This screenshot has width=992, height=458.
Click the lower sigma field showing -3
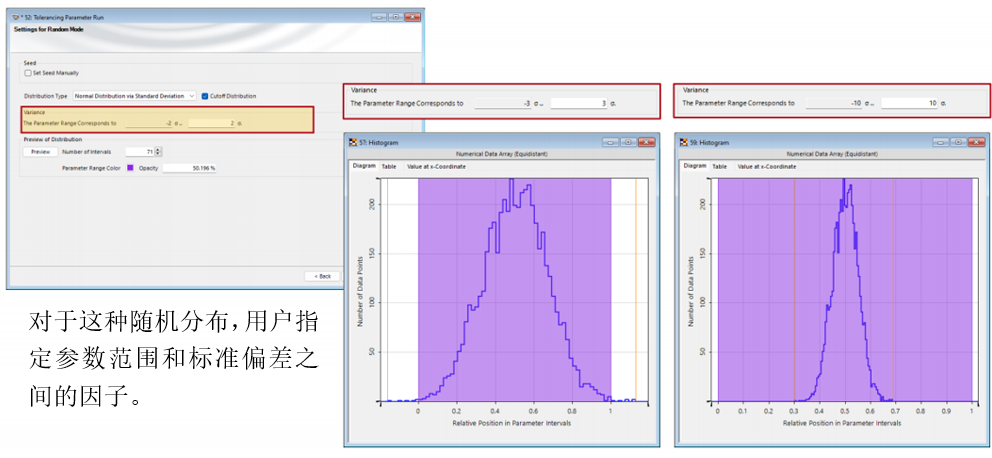504,102
